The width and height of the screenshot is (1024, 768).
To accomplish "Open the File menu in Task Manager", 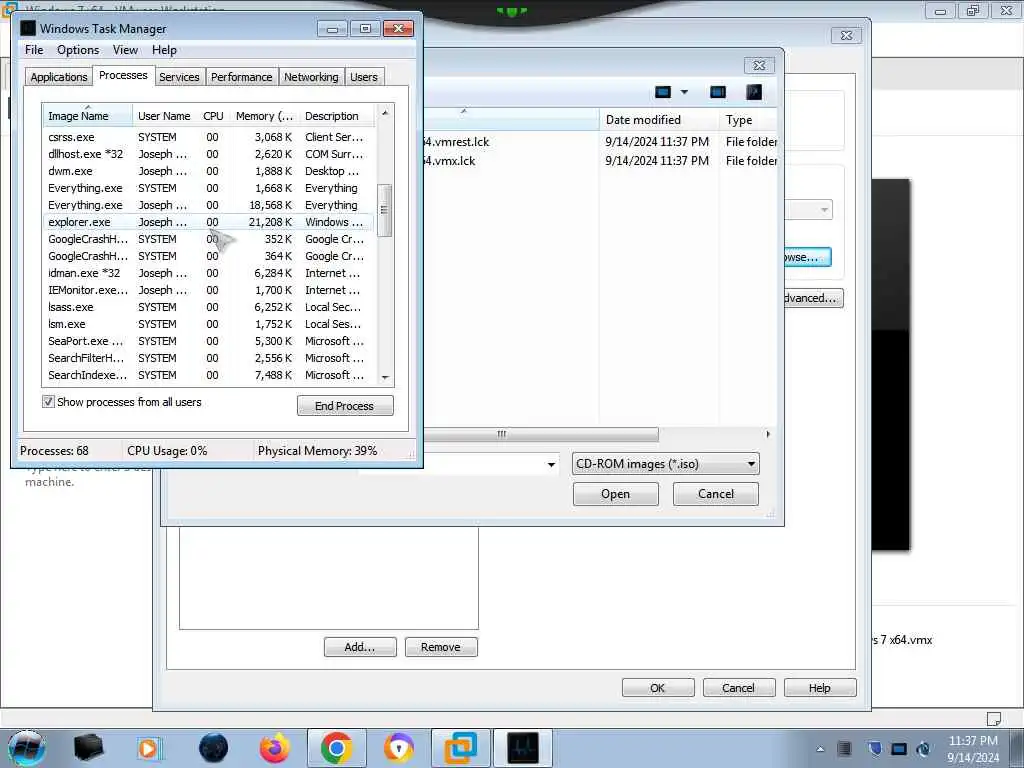I will tap(34, 50).
